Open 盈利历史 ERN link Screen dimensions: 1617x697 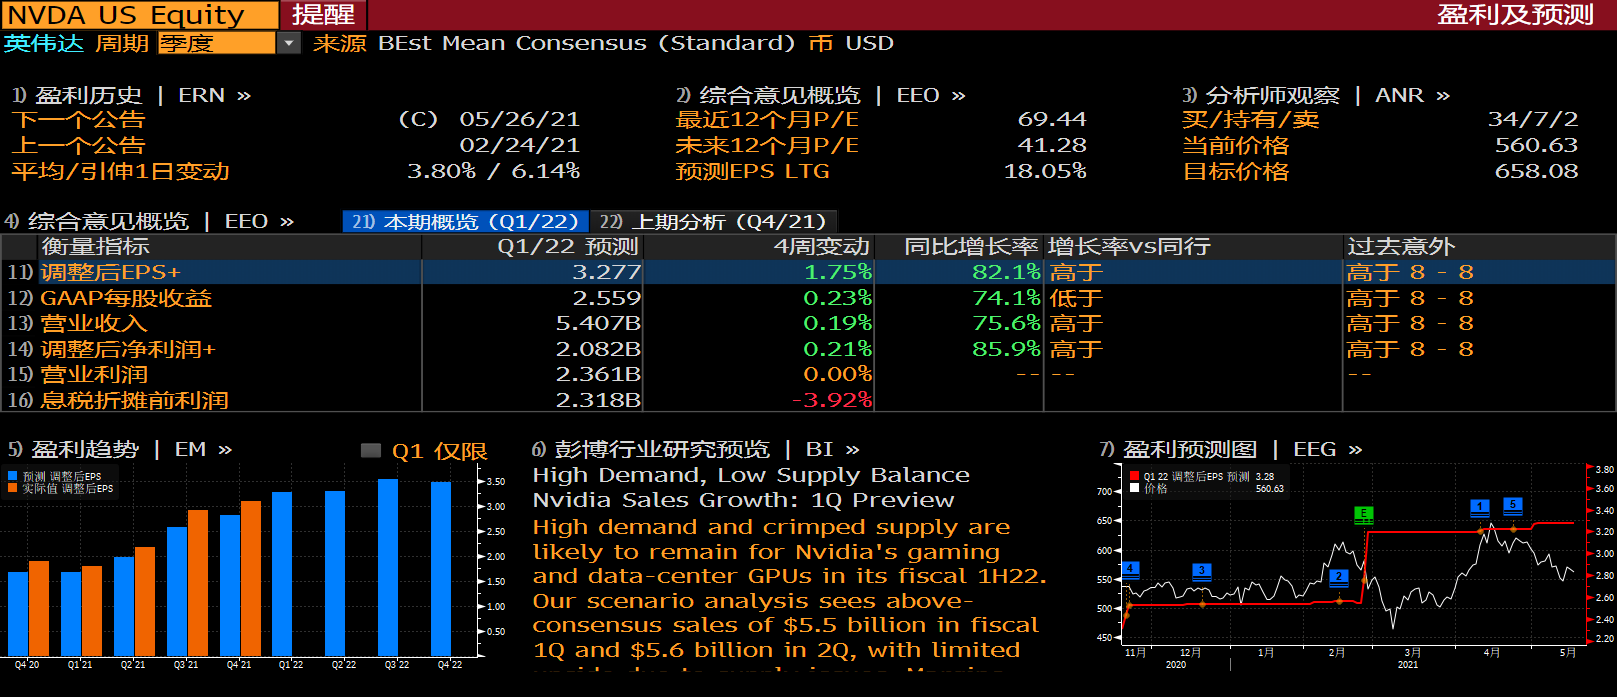(131, 95)
